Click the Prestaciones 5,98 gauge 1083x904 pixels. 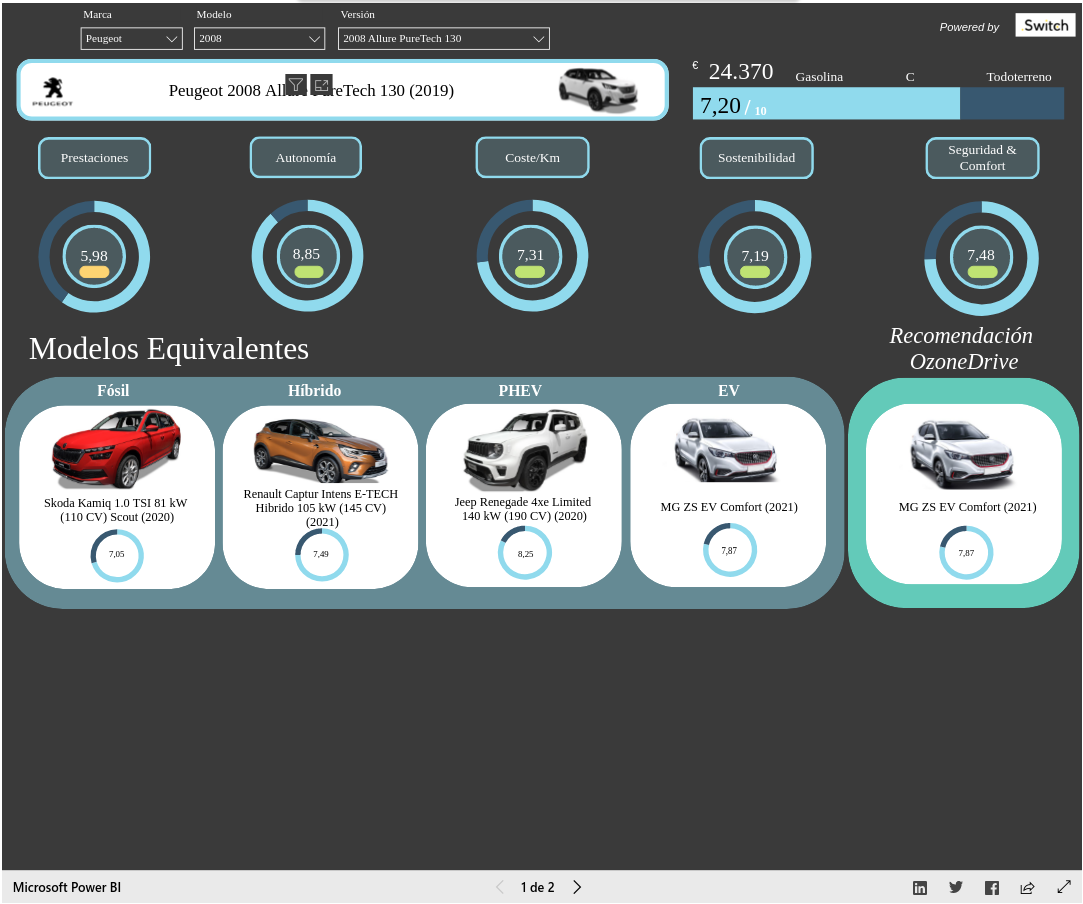pos(94,256)
